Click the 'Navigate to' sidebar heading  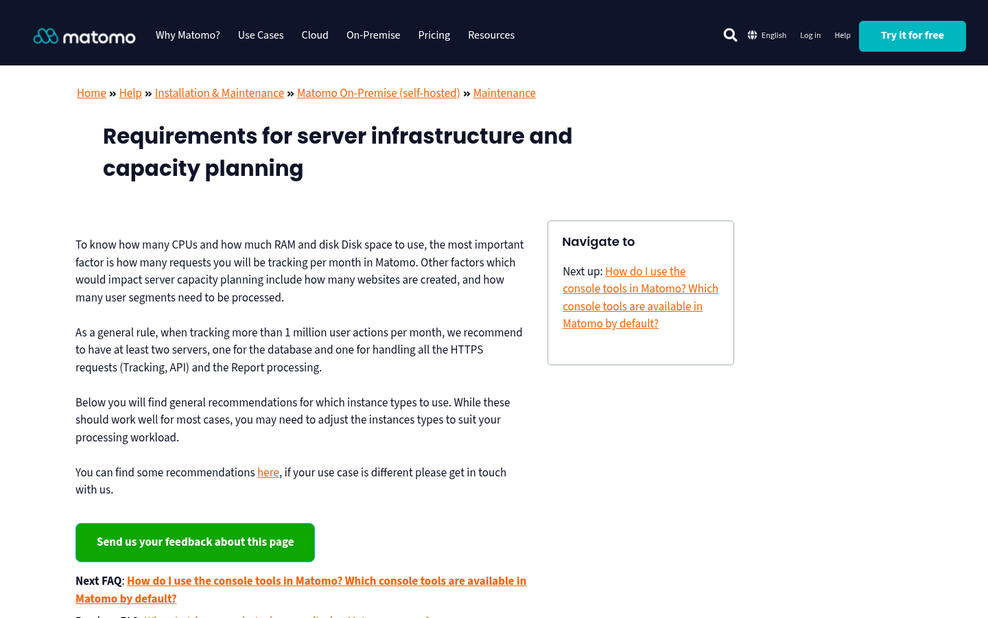[598, 242]
